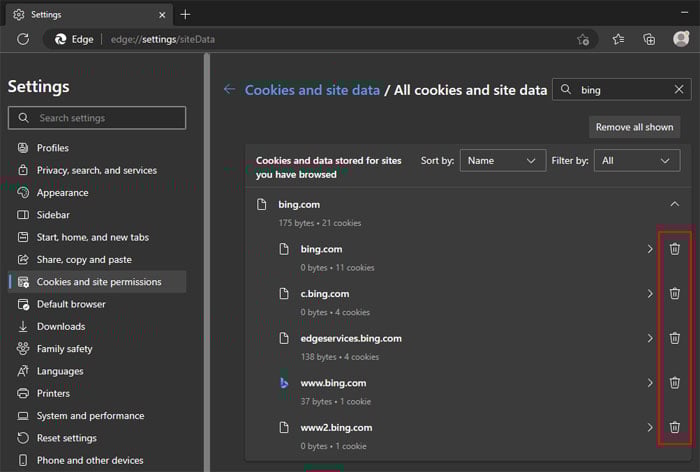Remove edgeservices.bing.com cookies with trash icon

674,338
